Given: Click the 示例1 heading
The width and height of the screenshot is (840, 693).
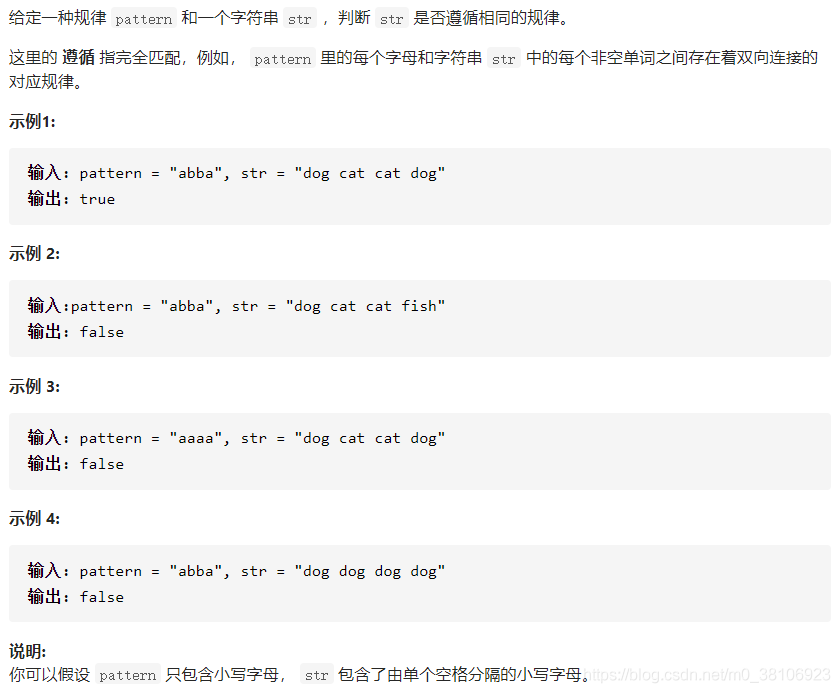Looking at the screenshot, I should click(x=32, y=122).
